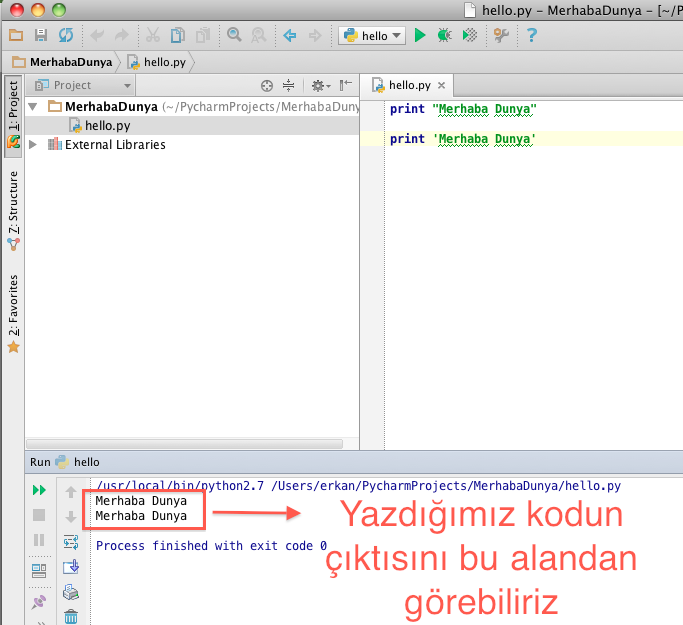Navigate forward with the right arrow icon

(x=315, y=35)
